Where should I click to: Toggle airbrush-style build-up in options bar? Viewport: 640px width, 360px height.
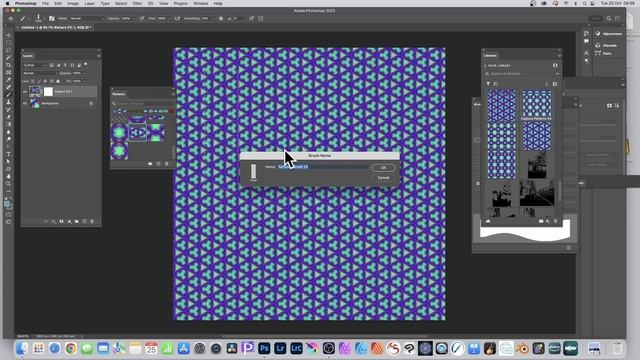[x=177, y=18]
